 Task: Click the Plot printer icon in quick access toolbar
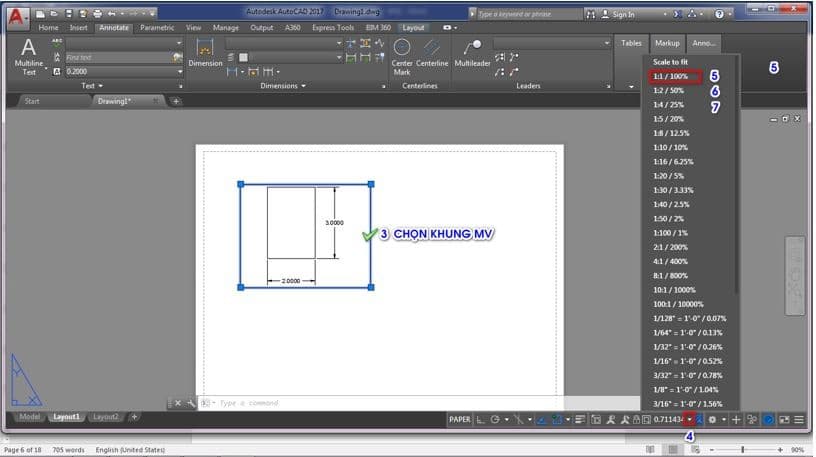coord(97,14)
